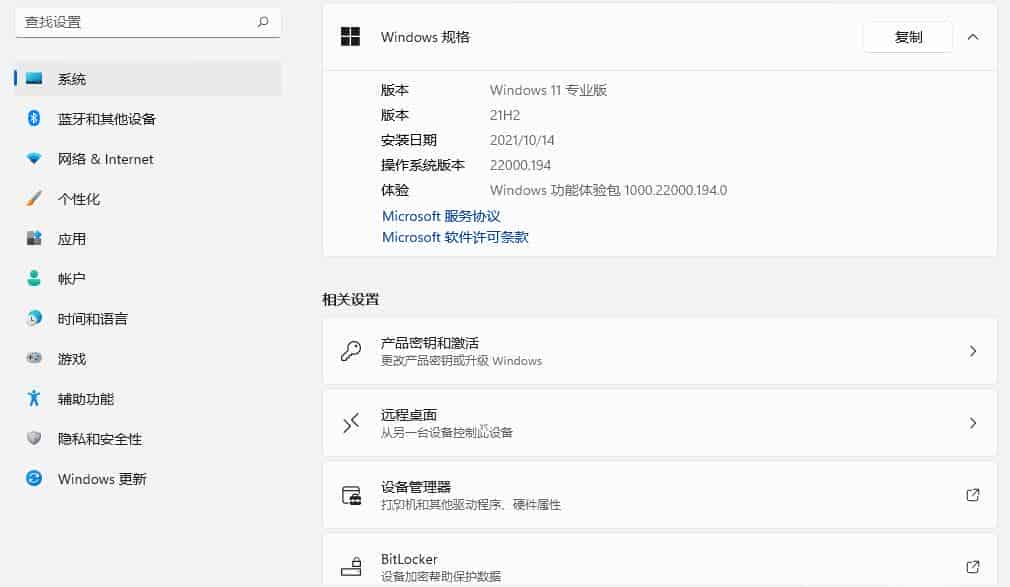Click the update arrows icon beside Windows 更新
The height and width of the screenshot is (587, 1010).
tap(34, 478)
